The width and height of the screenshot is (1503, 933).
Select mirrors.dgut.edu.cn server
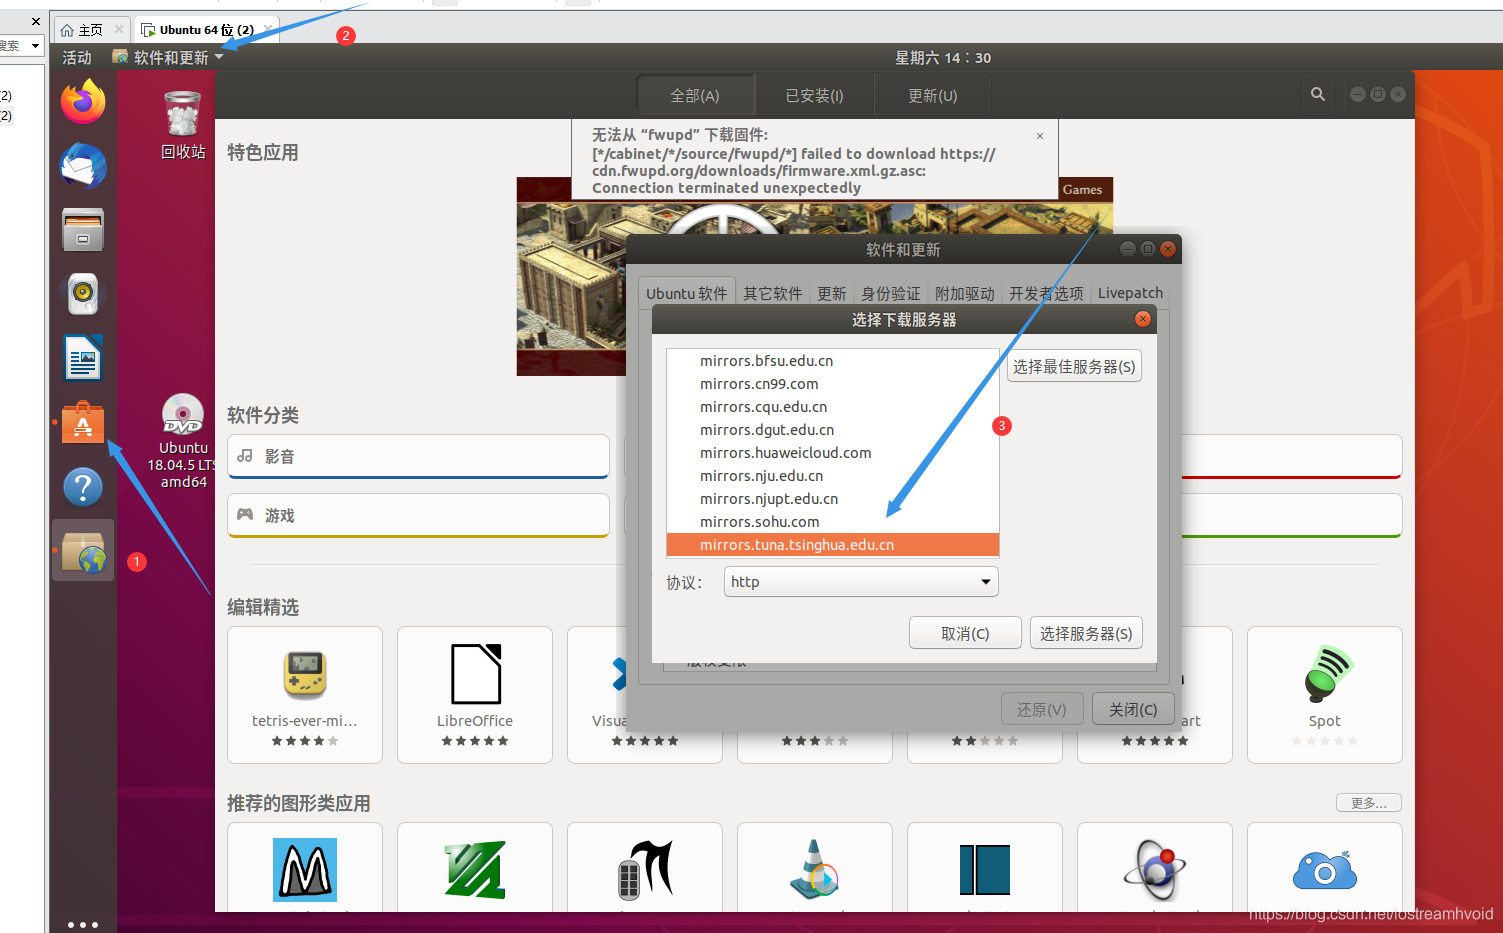coord(833,430)
